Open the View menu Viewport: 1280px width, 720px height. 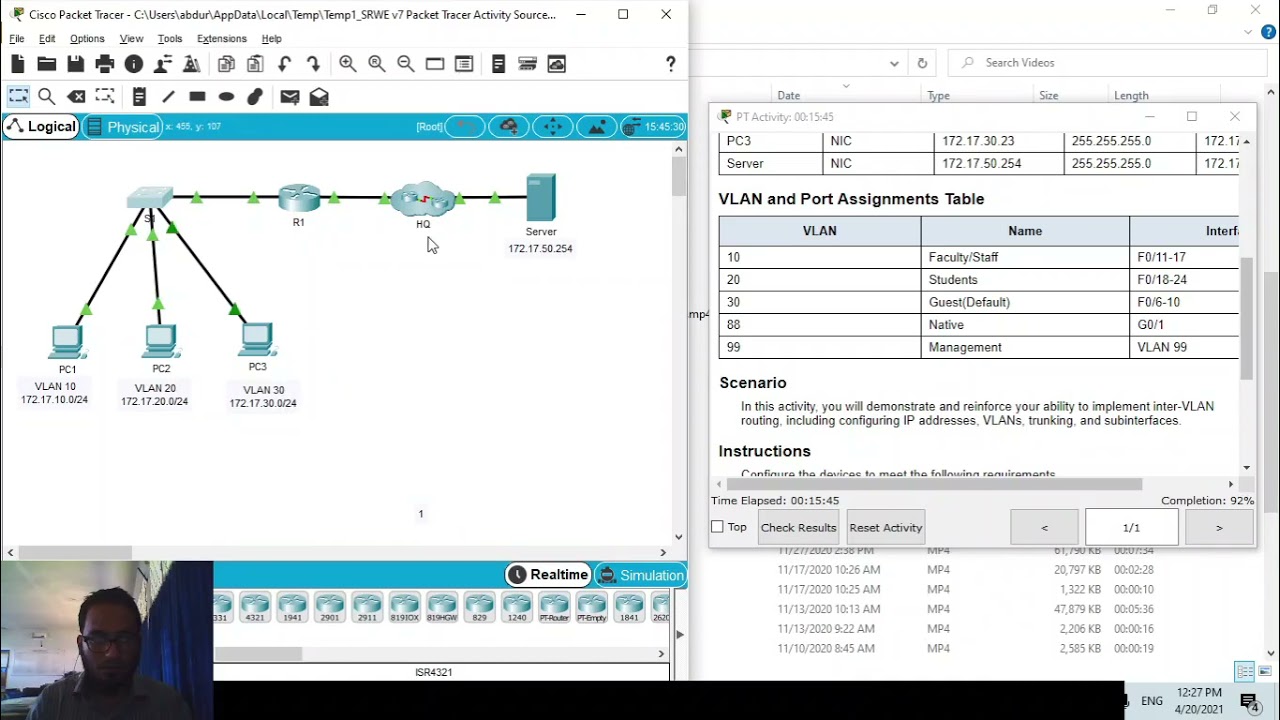point(131,38)
